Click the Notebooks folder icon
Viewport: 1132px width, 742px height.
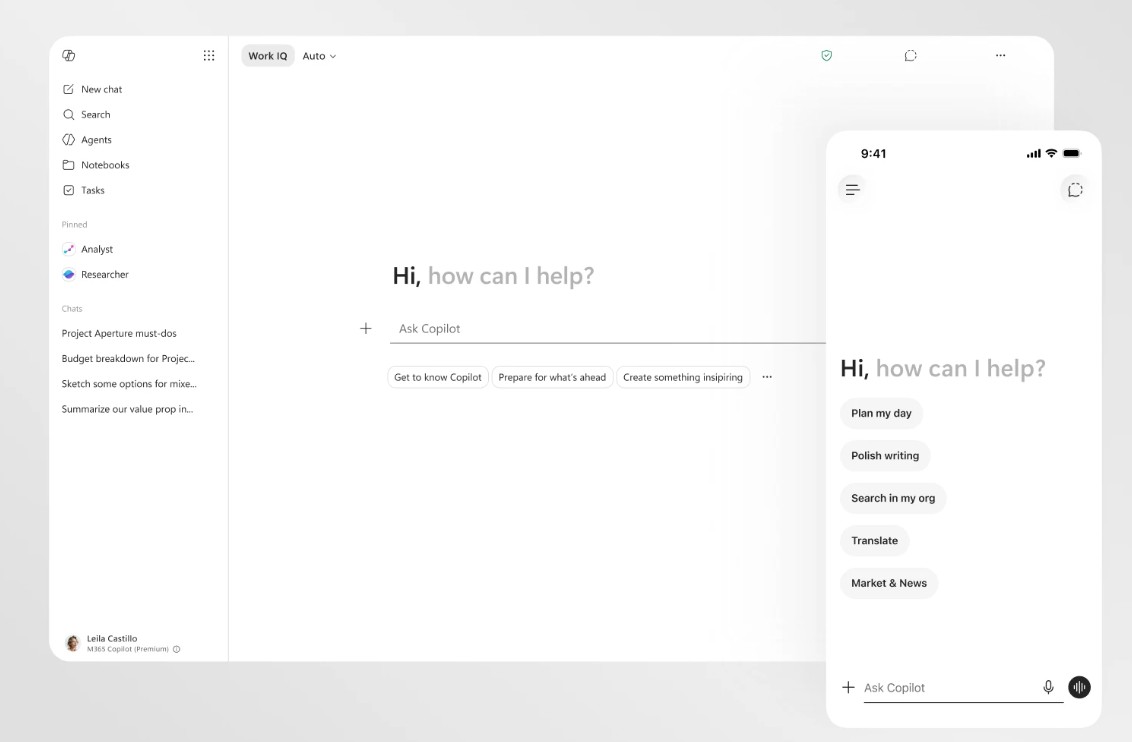click(69, 165)
